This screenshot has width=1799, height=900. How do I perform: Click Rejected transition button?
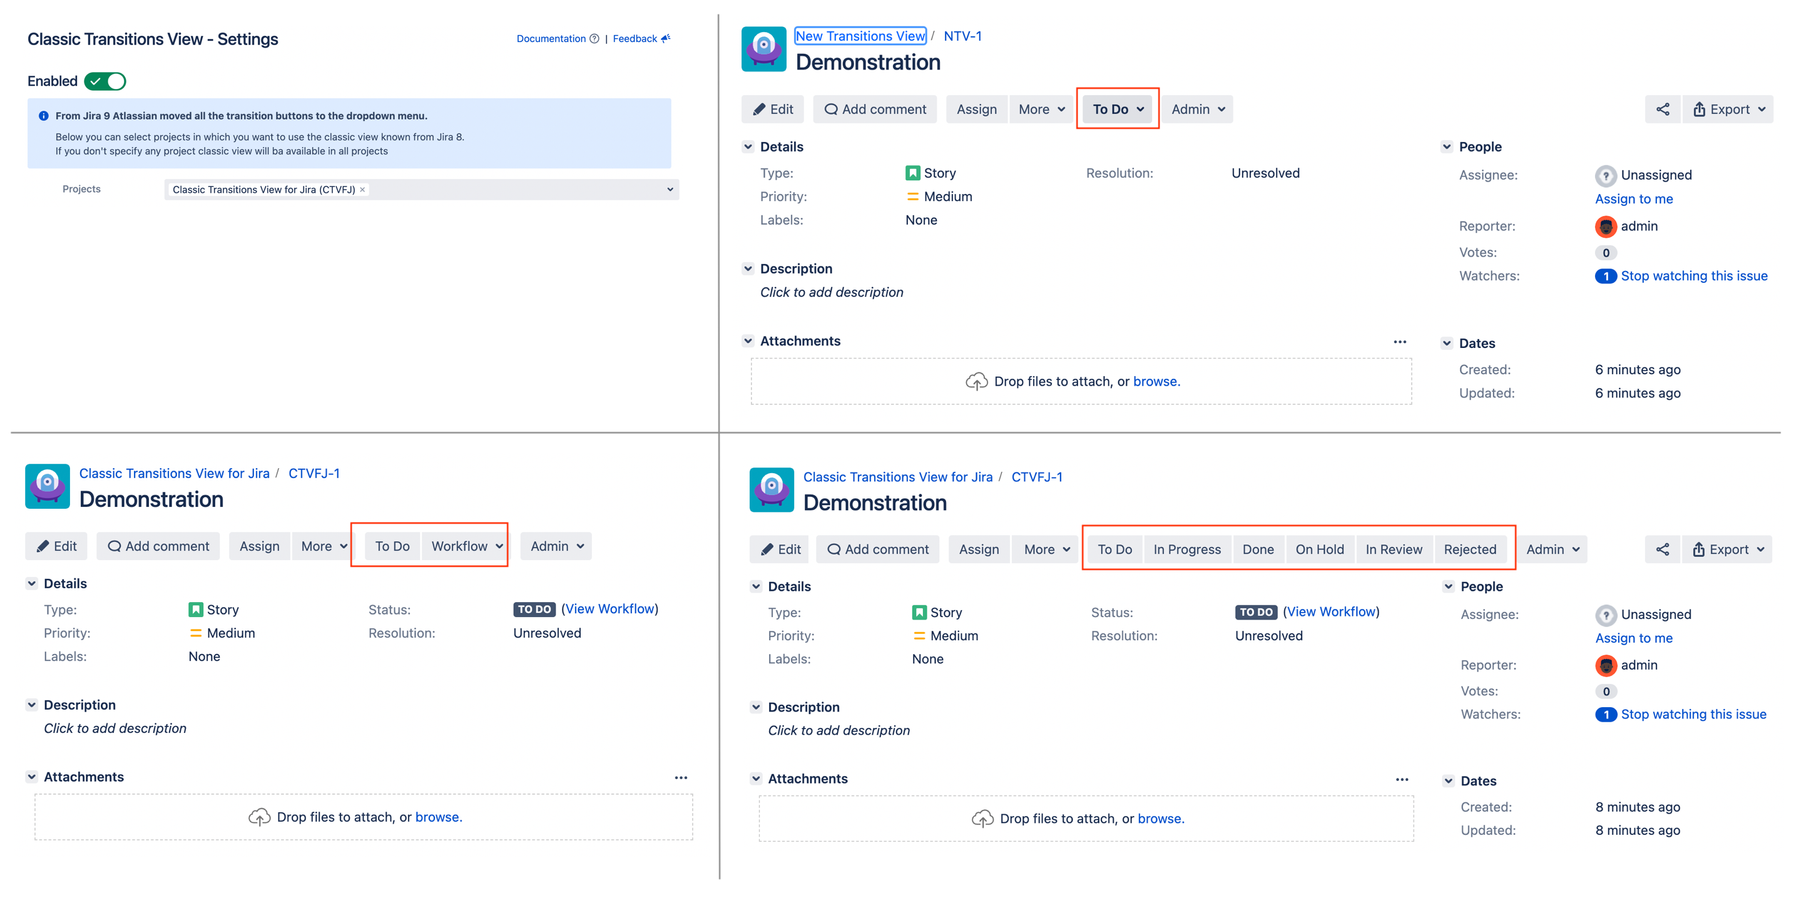tap(1470, 549)
